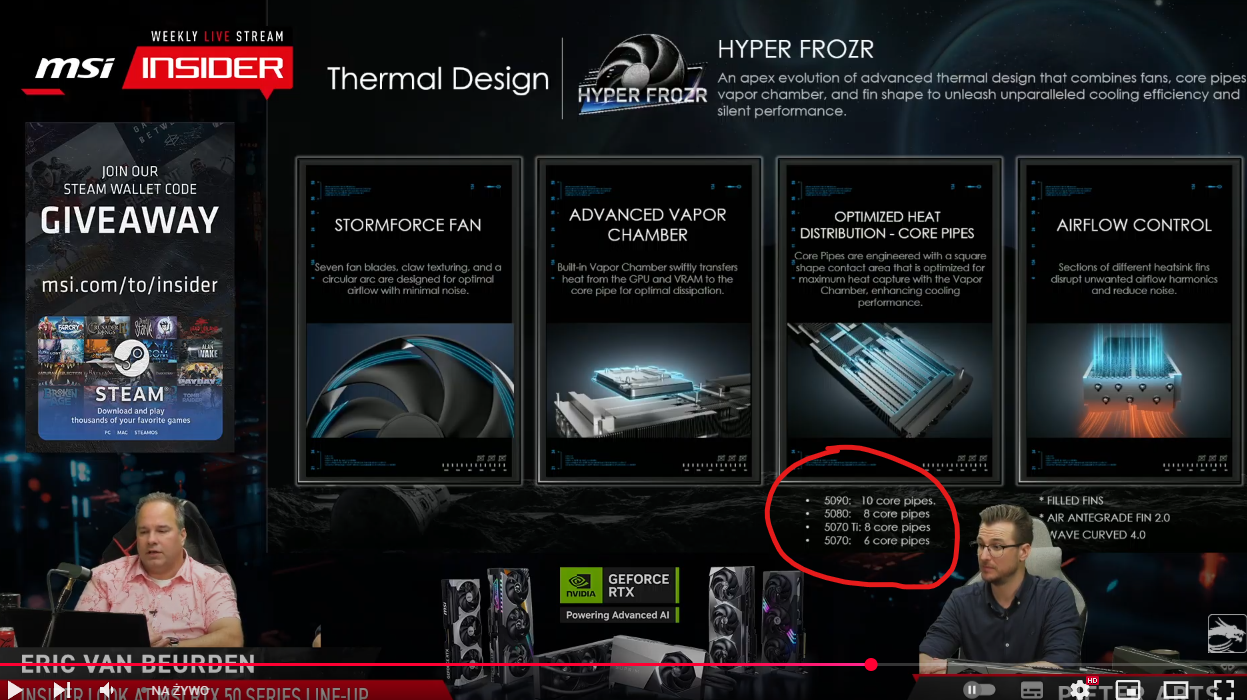The width and height of the screenshot is (1247, 700).
Task: Click the '5070: 6 core pipes' line
Action: (876, 540)
